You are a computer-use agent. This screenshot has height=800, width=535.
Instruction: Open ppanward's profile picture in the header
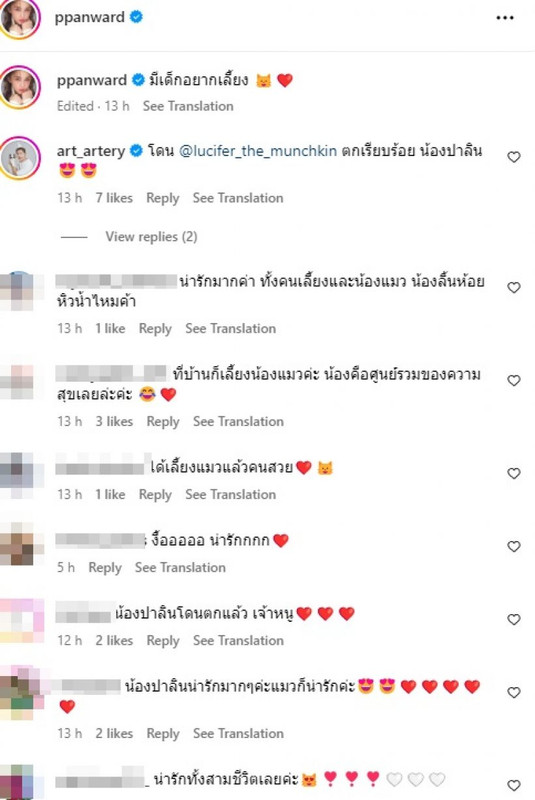[x=19, y=18]
